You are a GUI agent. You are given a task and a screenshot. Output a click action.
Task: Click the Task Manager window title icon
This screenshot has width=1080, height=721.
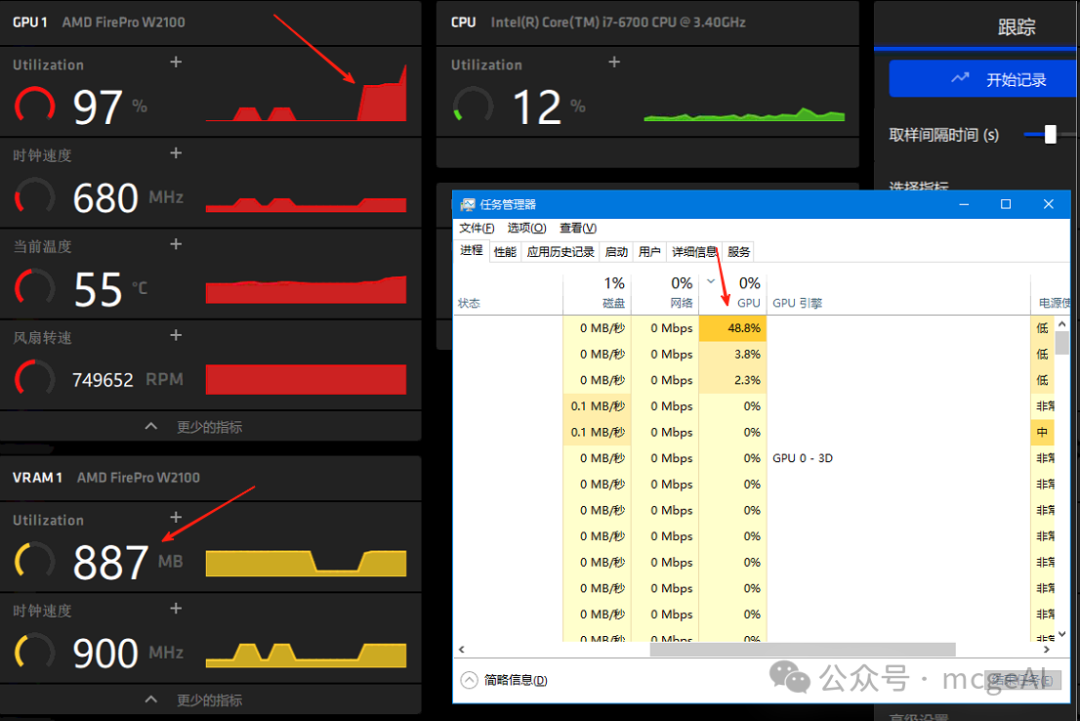(468, 205)
